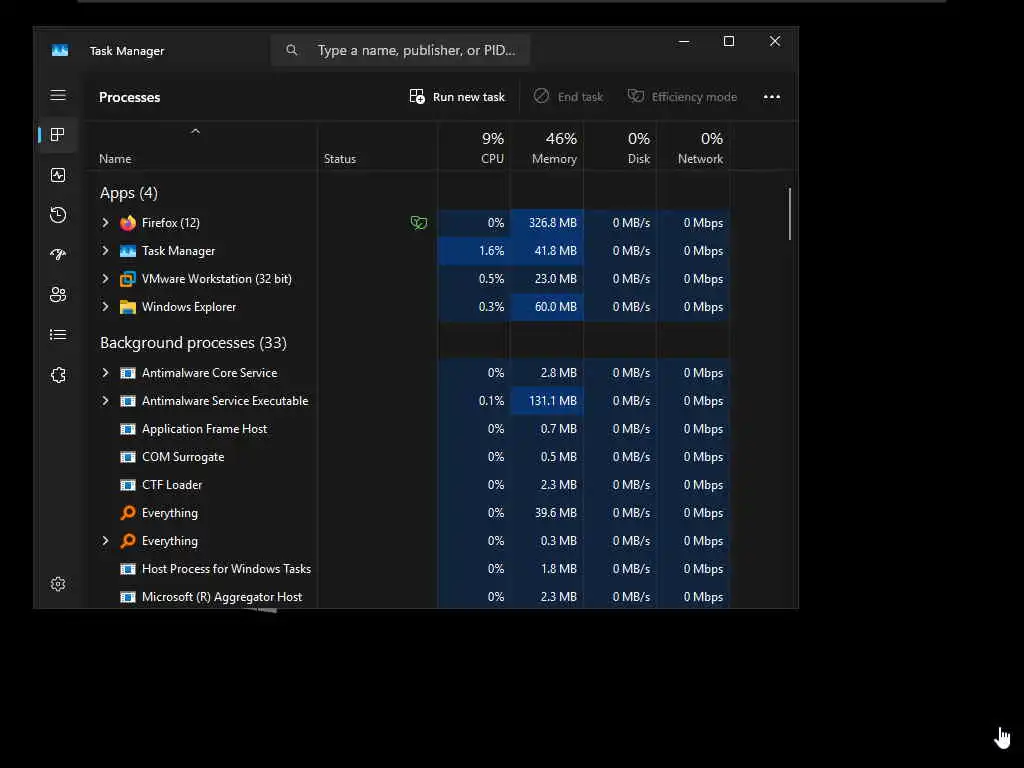The width and height of the screenshot is (1024, 768).
Task: Click the Windows Explorer folder icon
Action: (128, 307)
